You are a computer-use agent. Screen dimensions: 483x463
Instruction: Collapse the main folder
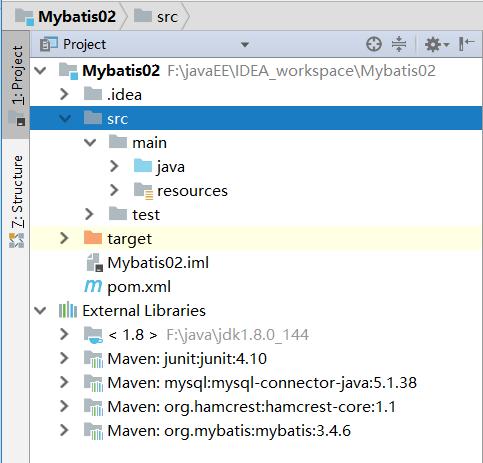90,143
